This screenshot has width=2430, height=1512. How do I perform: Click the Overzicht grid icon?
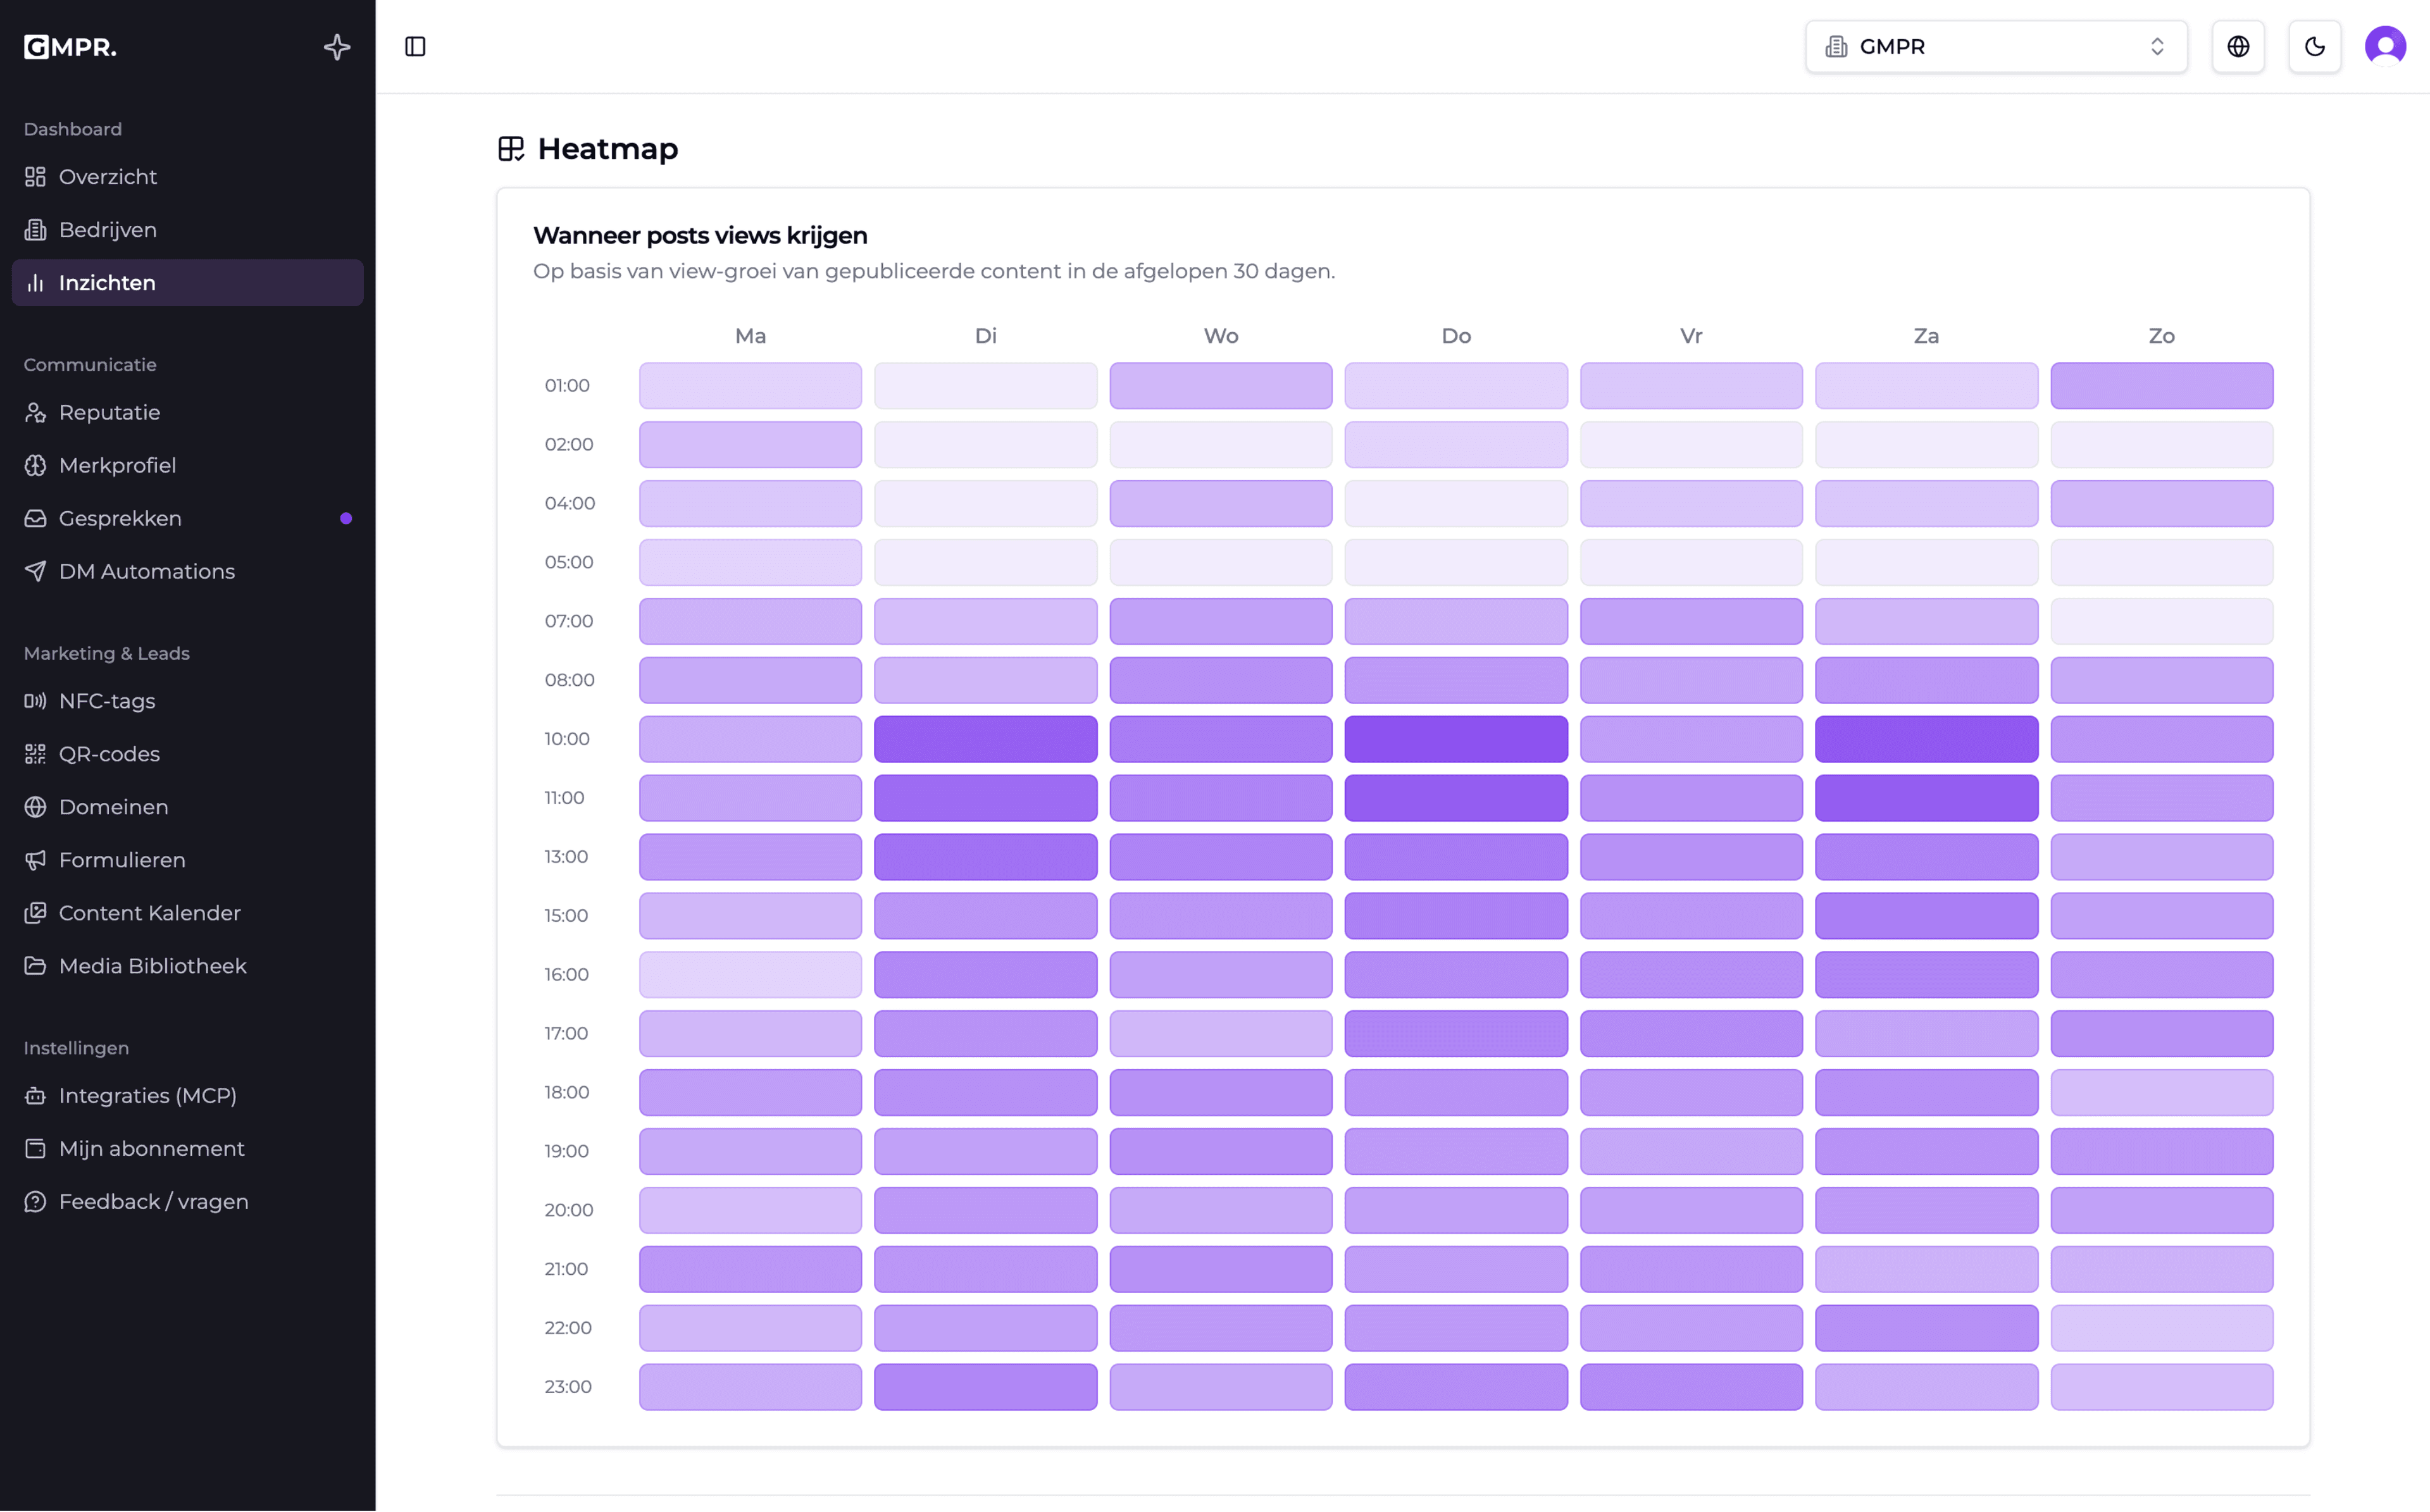(x=36, y=177)
